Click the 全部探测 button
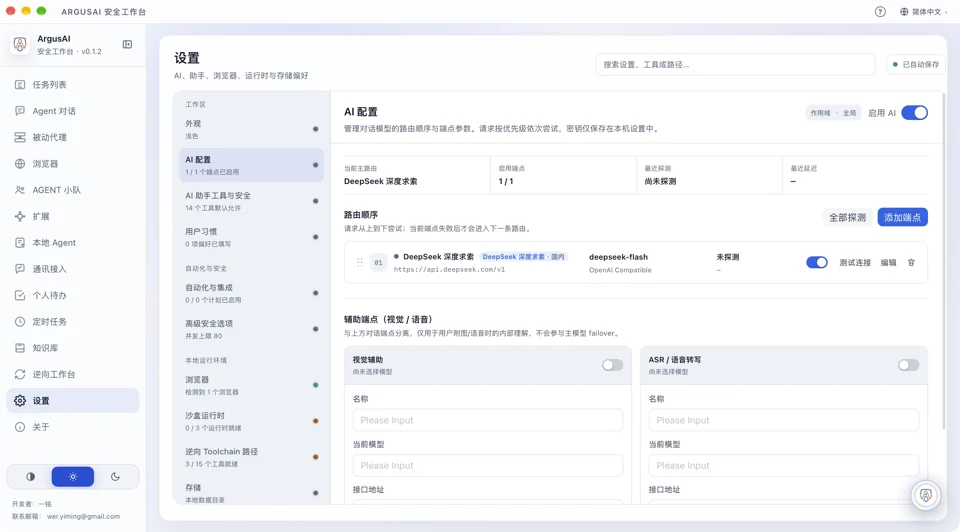This screenshot has height=532, width=960. coord(847,217)
